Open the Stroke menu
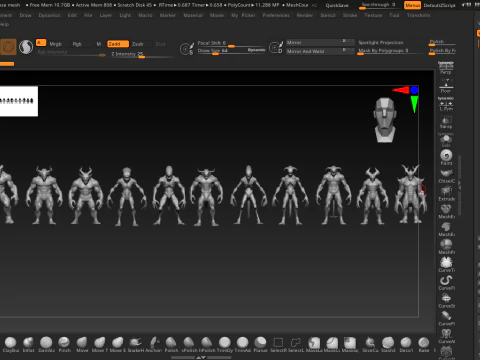The image size is (480, 360). tap(350, 15)
